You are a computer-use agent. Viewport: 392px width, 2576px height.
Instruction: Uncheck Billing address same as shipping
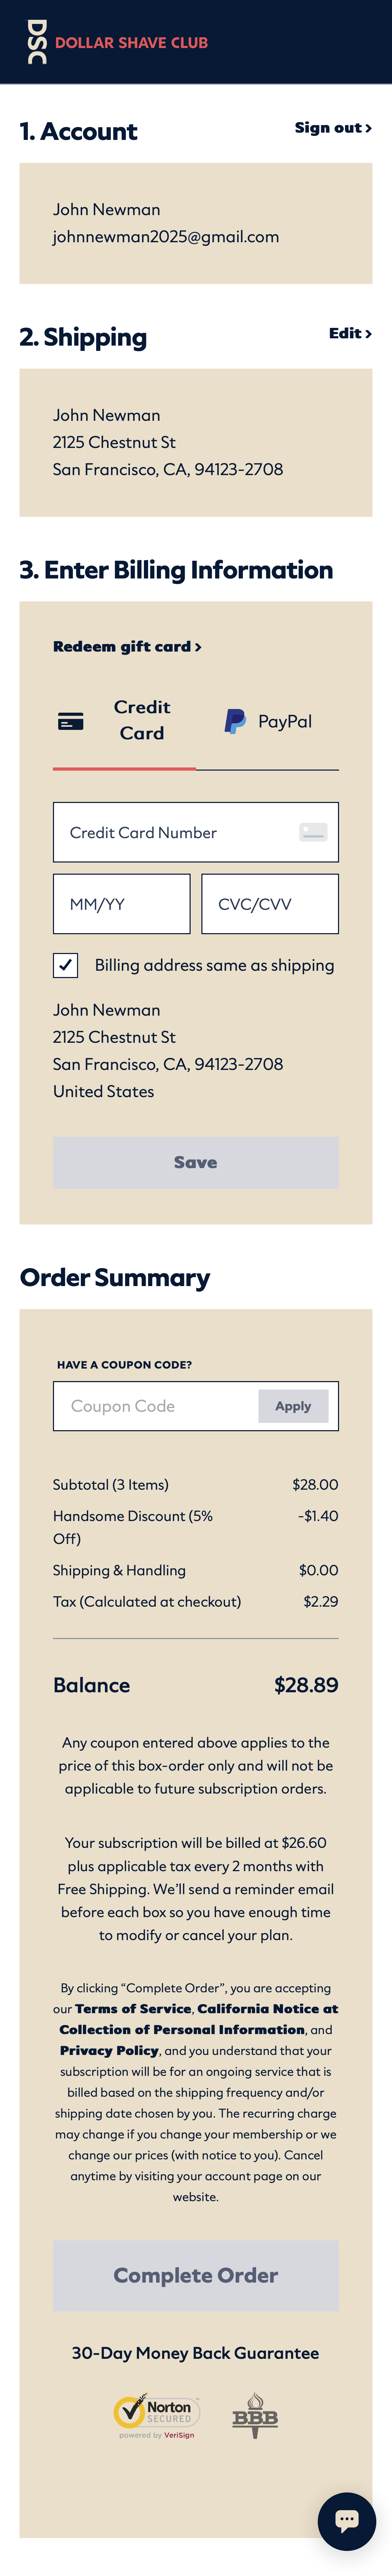point(65,966)
